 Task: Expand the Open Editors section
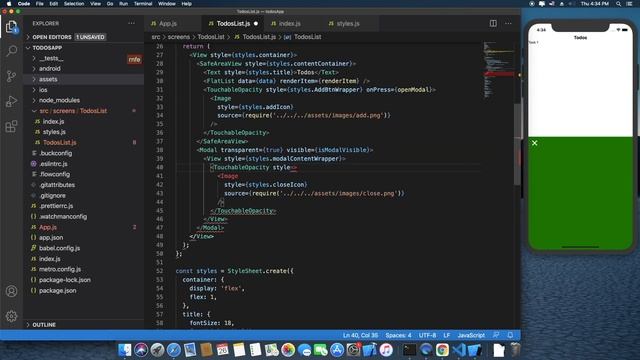point(83,37)
